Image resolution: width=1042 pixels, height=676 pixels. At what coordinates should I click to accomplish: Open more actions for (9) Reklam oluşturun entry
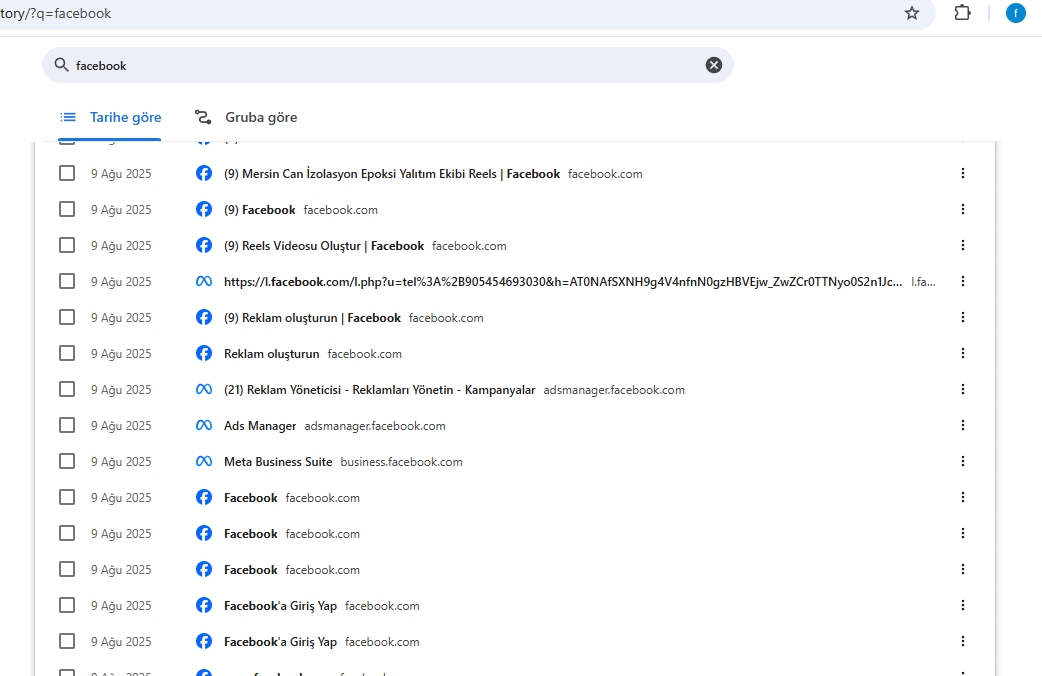(x=962, y=317)
